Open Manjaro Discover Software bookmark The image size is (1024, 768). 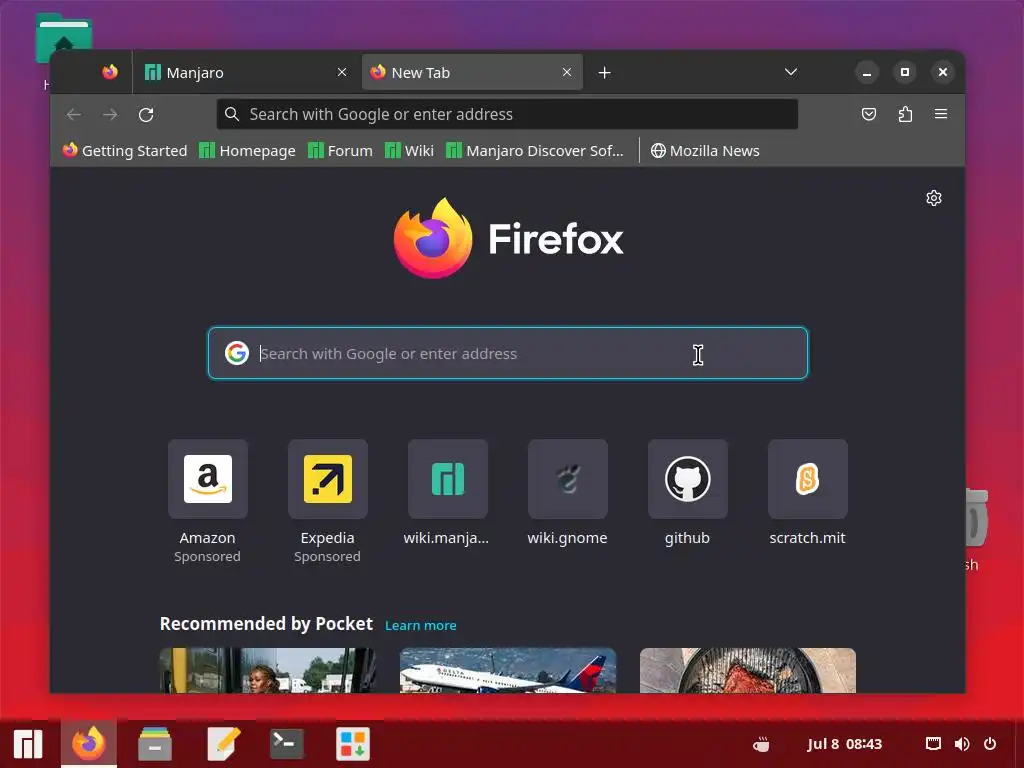535,151
